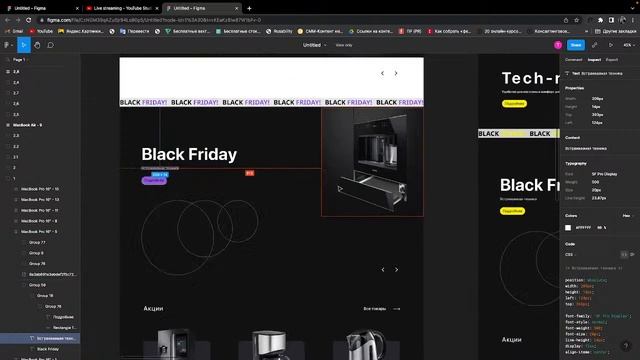Go back in browser
640x360 pixels.
coord(7,20)
